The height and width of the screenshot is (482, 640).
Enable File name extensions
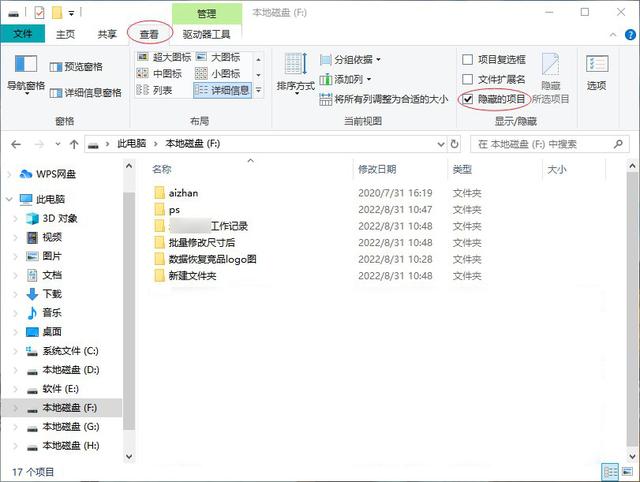(x=467, y=79)
